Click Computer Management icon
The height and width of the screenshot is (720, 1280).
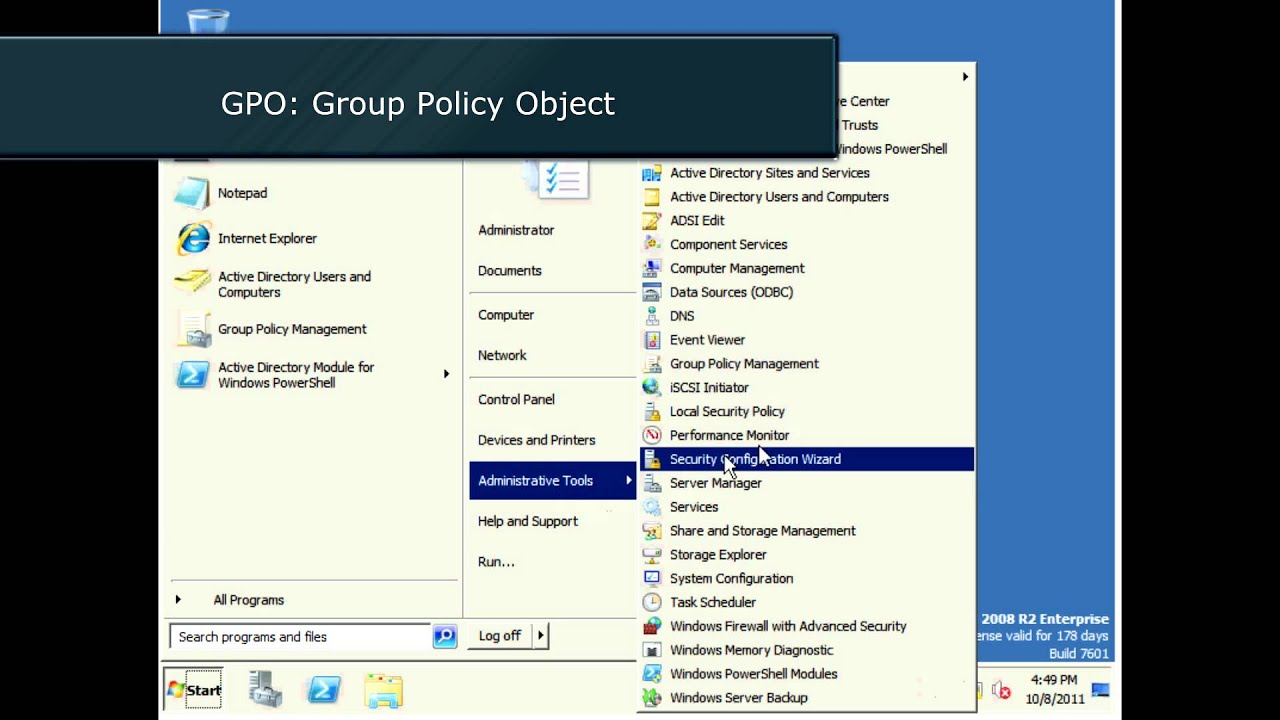click(x=652, y=268)
